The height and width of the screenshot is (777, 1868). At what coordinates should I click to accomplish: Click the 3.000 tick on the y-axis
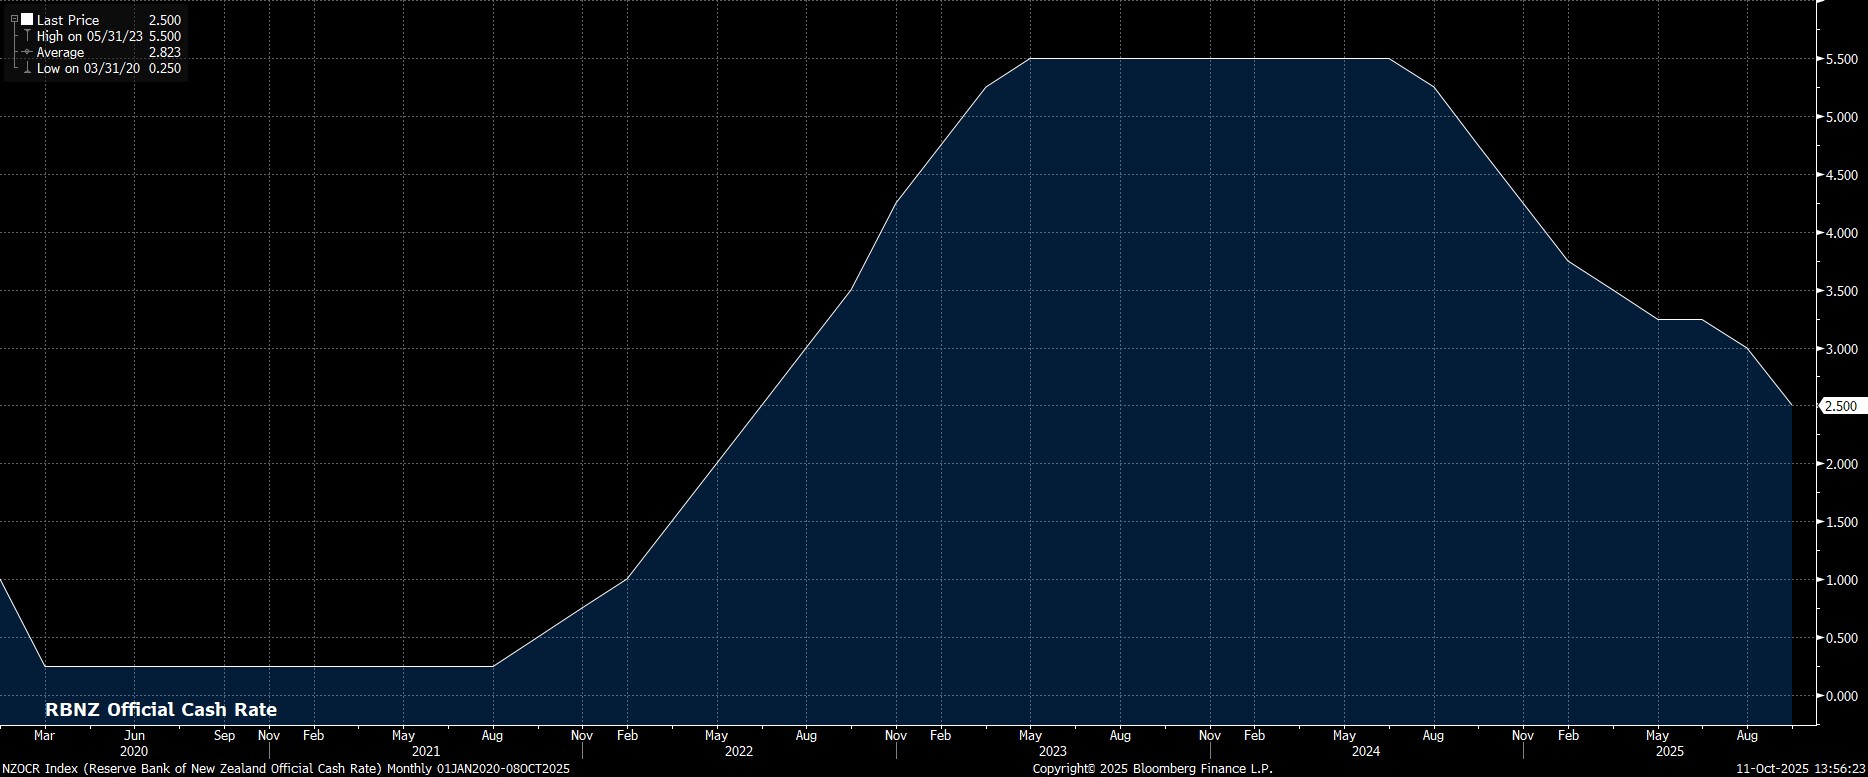pos(1841,349)
